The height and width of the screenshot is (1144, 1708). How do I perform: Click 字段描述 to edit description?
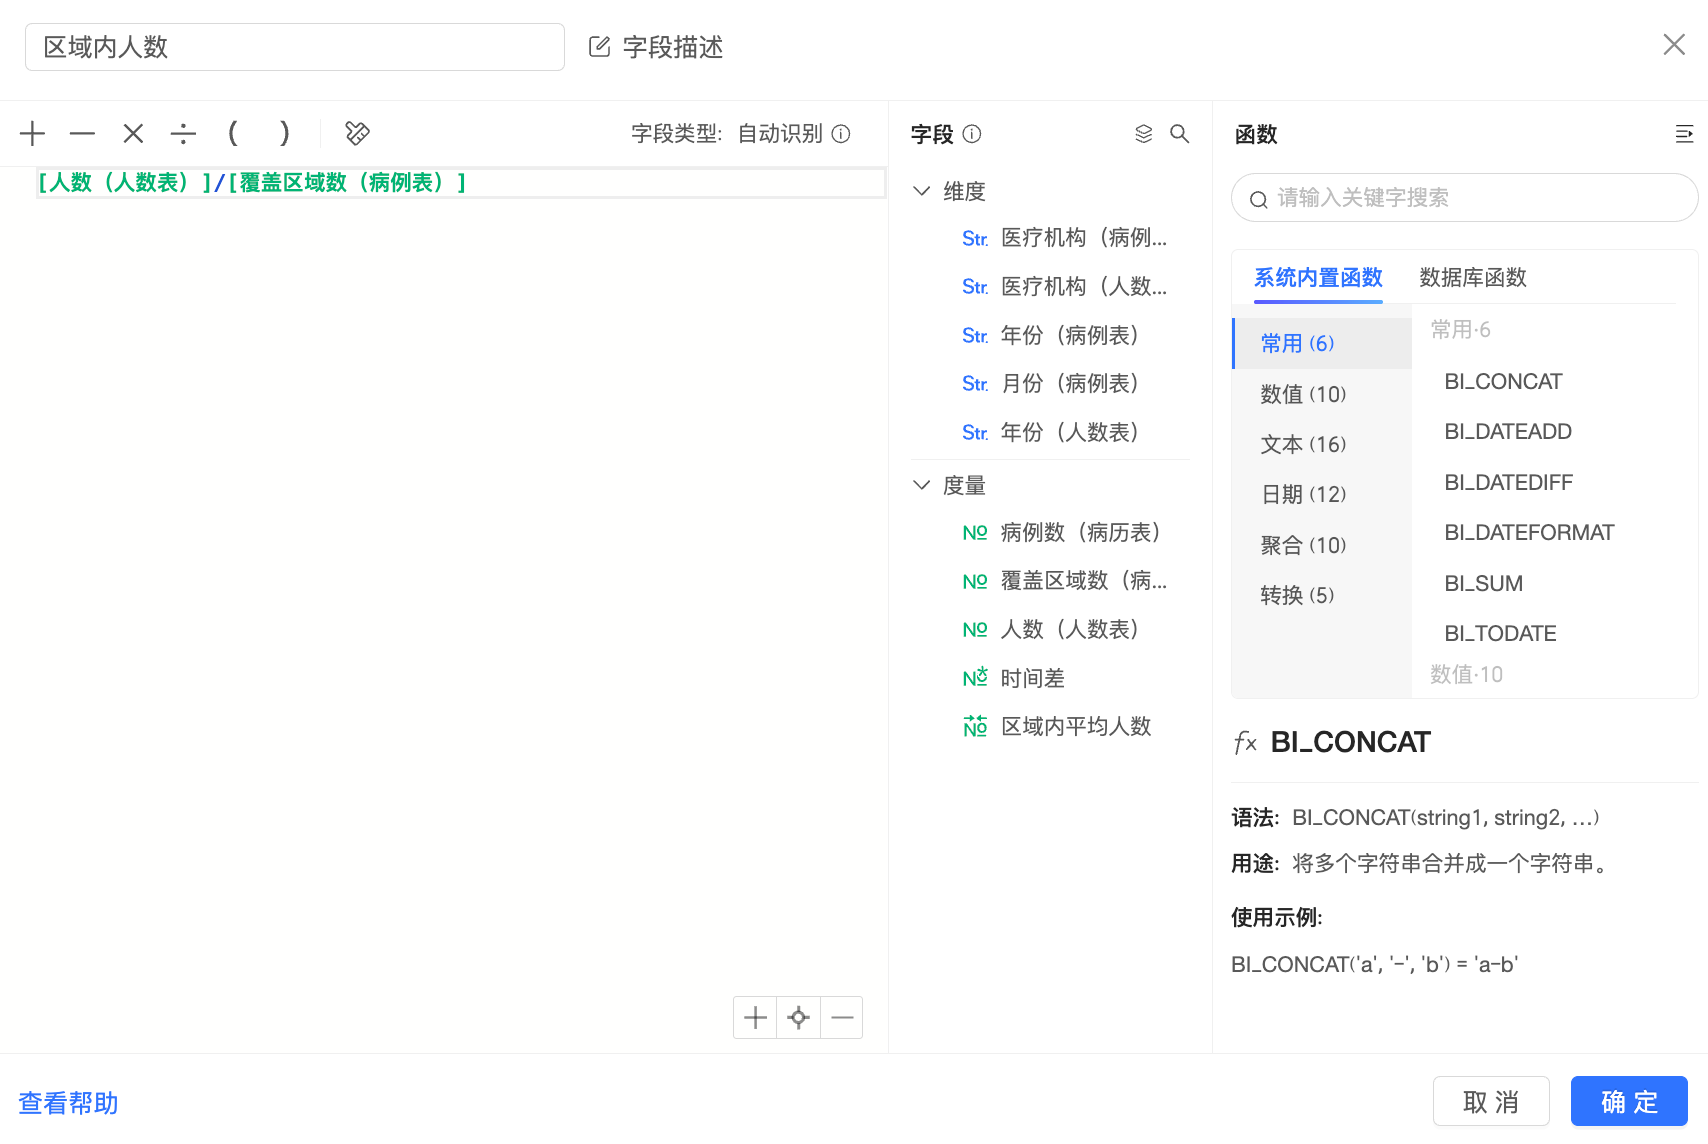[672, 47]
